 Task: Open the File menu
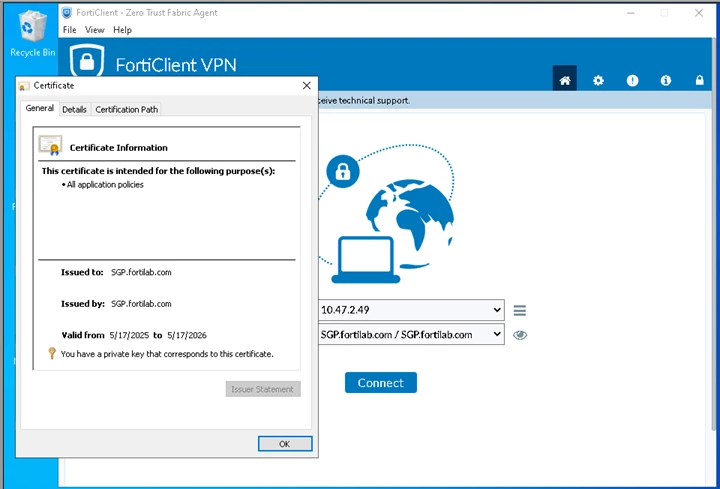point(69,30)
